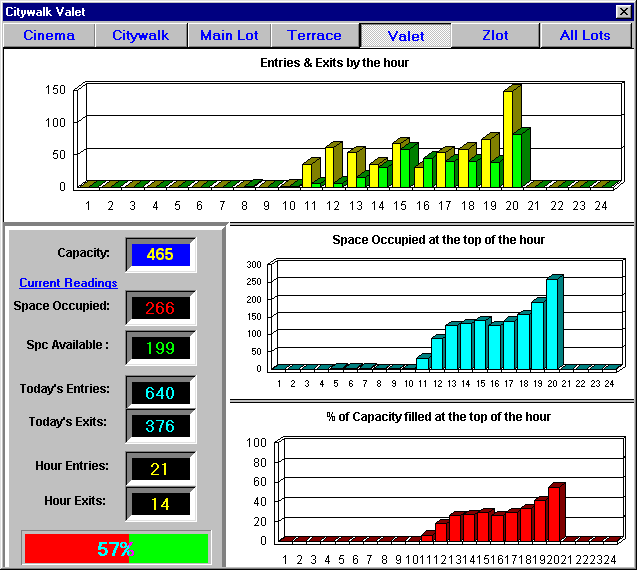637x570 pixels.
Task: Click the "Today's Entries:" label
Action: pyautogui.click(x=65, y=389)
